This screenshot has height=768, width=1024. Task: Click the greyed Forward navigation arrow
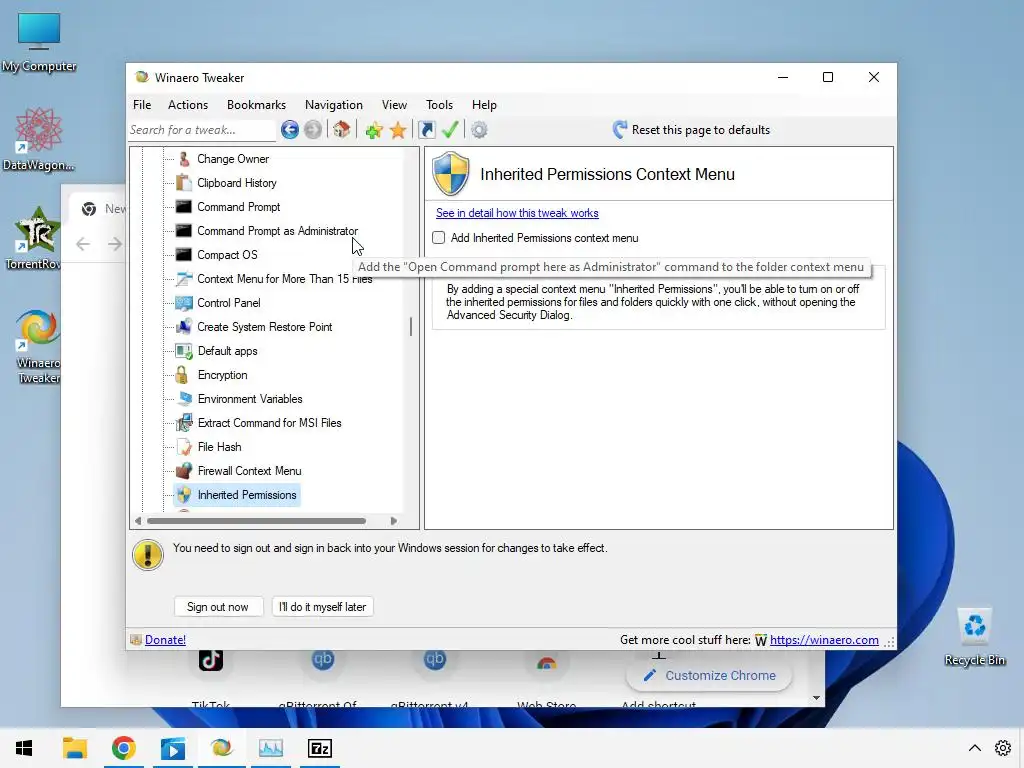coord(313,130)
